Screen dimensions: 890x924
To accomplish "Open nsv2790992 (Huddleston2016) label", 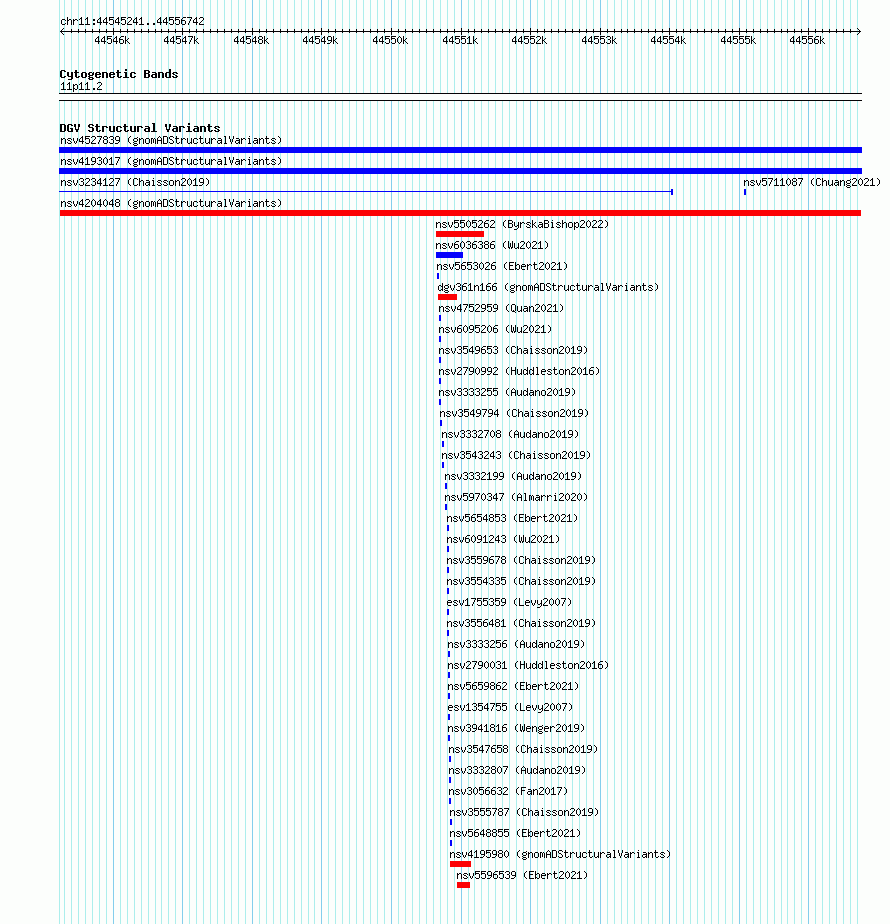I will [x=519, y=371].
